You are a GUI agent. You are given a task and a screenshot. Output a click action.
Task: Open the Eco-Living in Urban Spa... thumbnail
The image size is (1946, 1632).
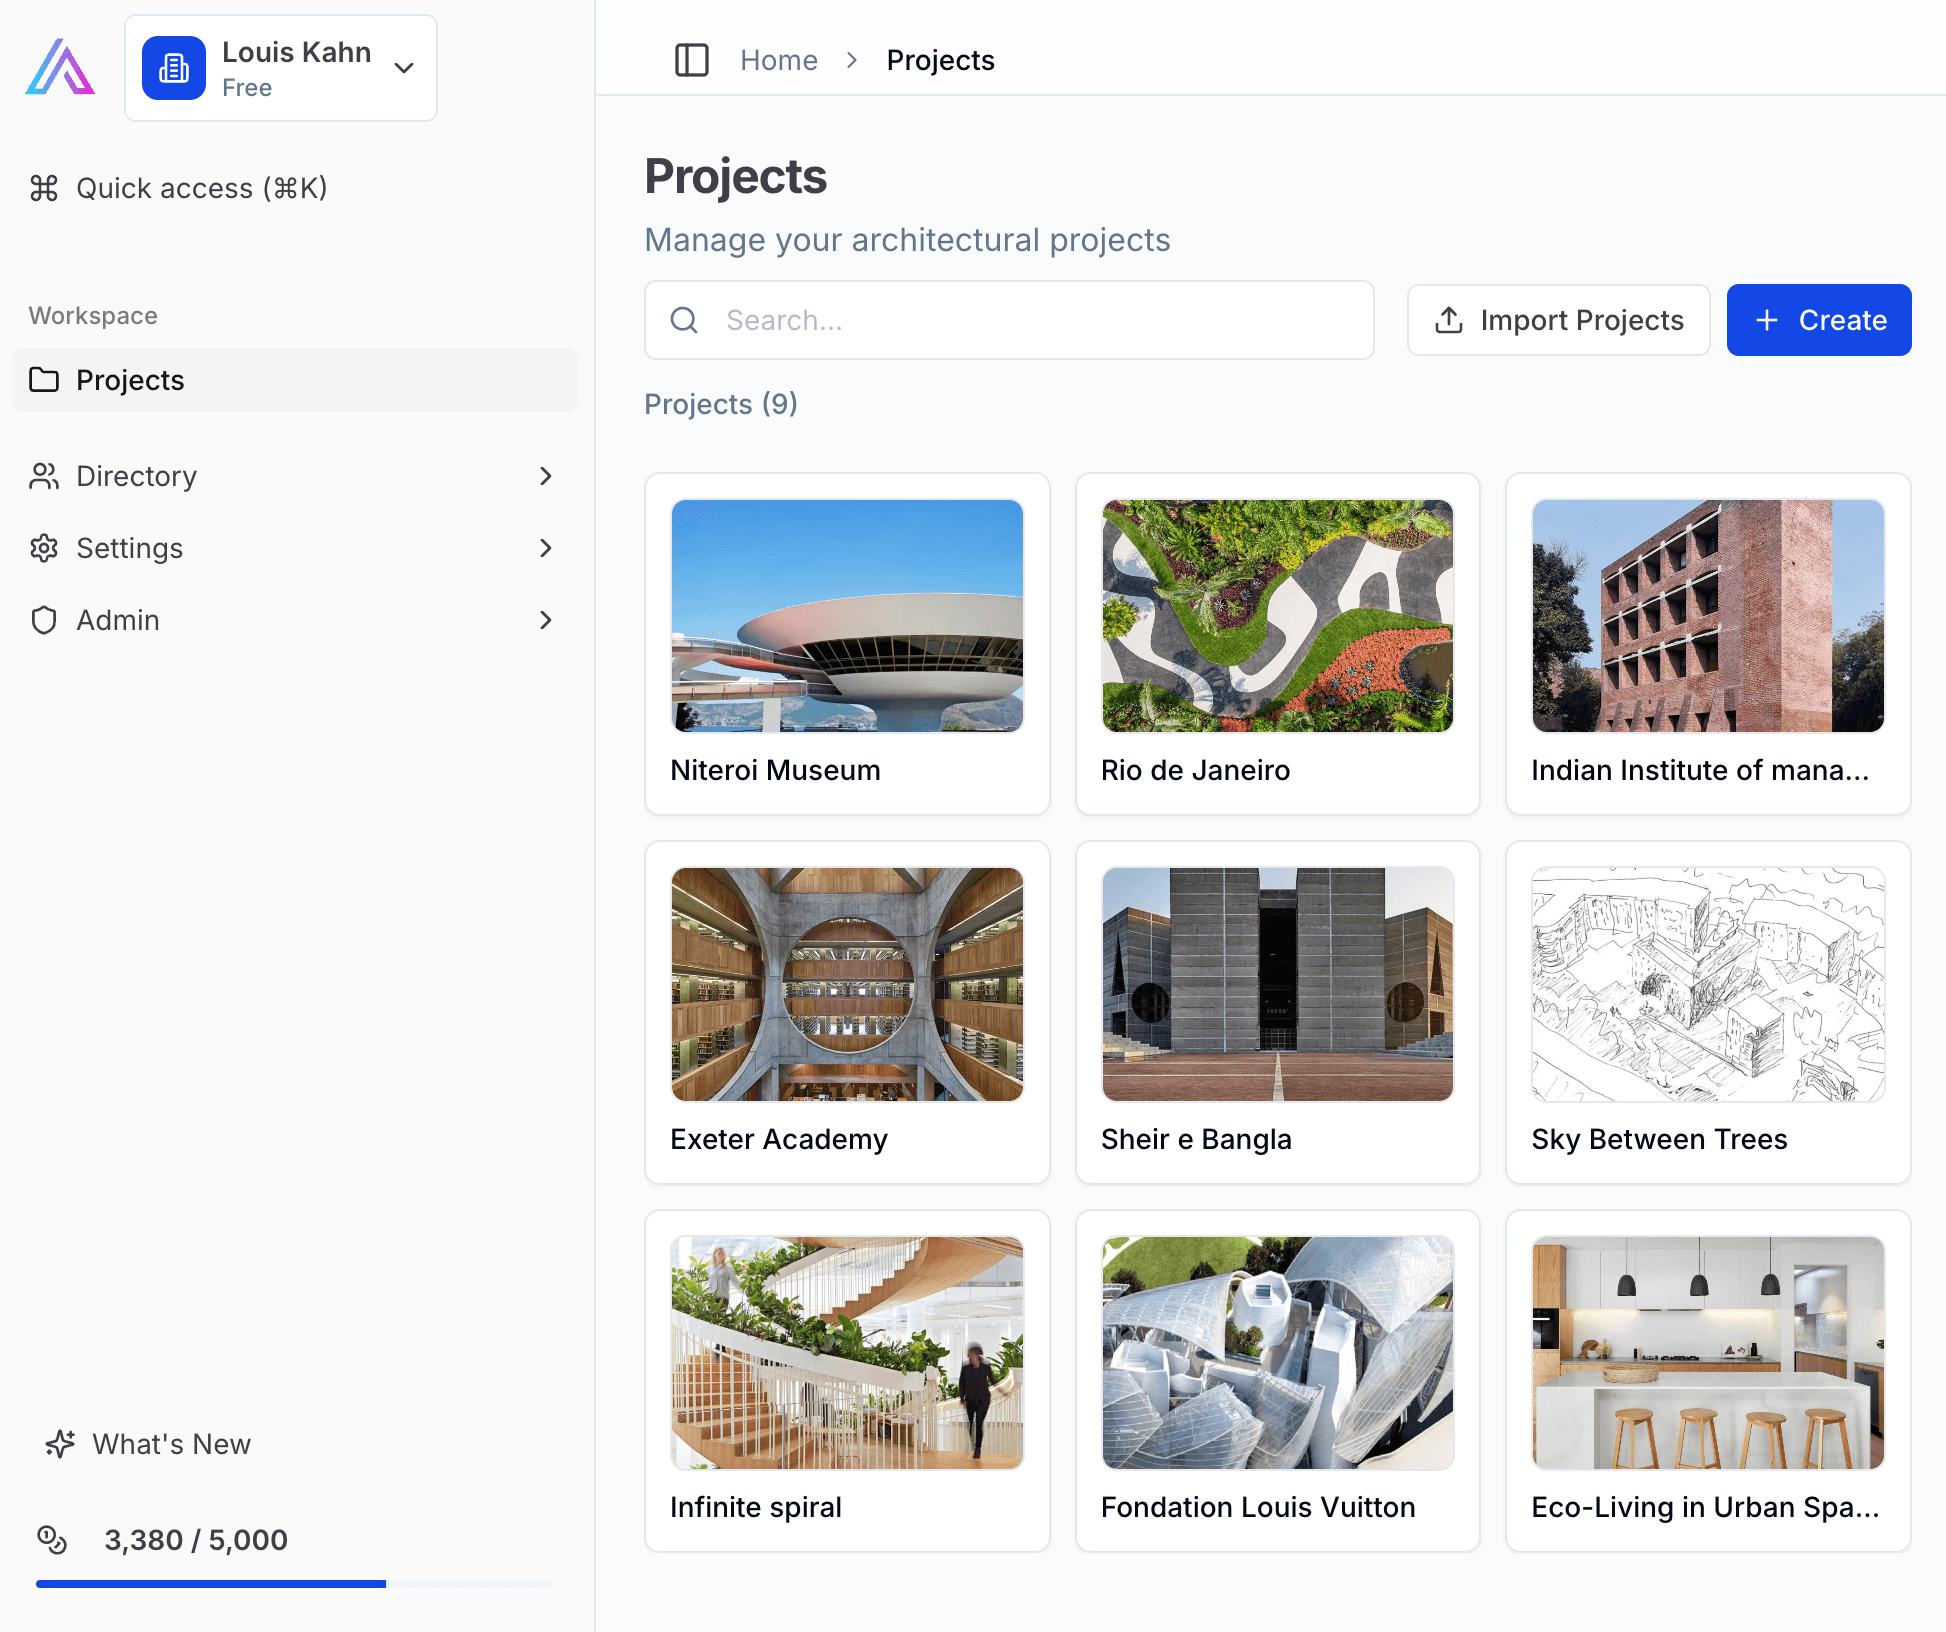[1708, 1353]
